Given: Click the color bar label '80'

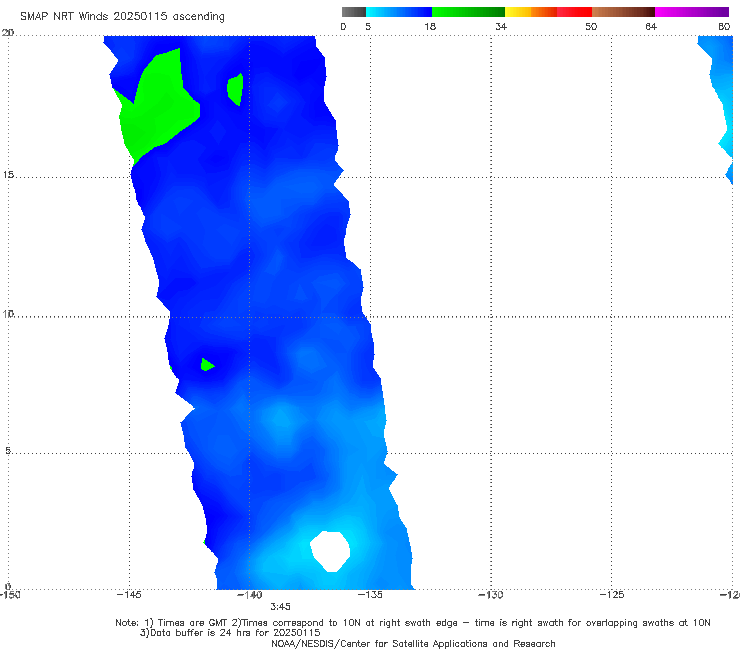Looking at the screenshot, I should pyautogui.click(x=724, y=26).
